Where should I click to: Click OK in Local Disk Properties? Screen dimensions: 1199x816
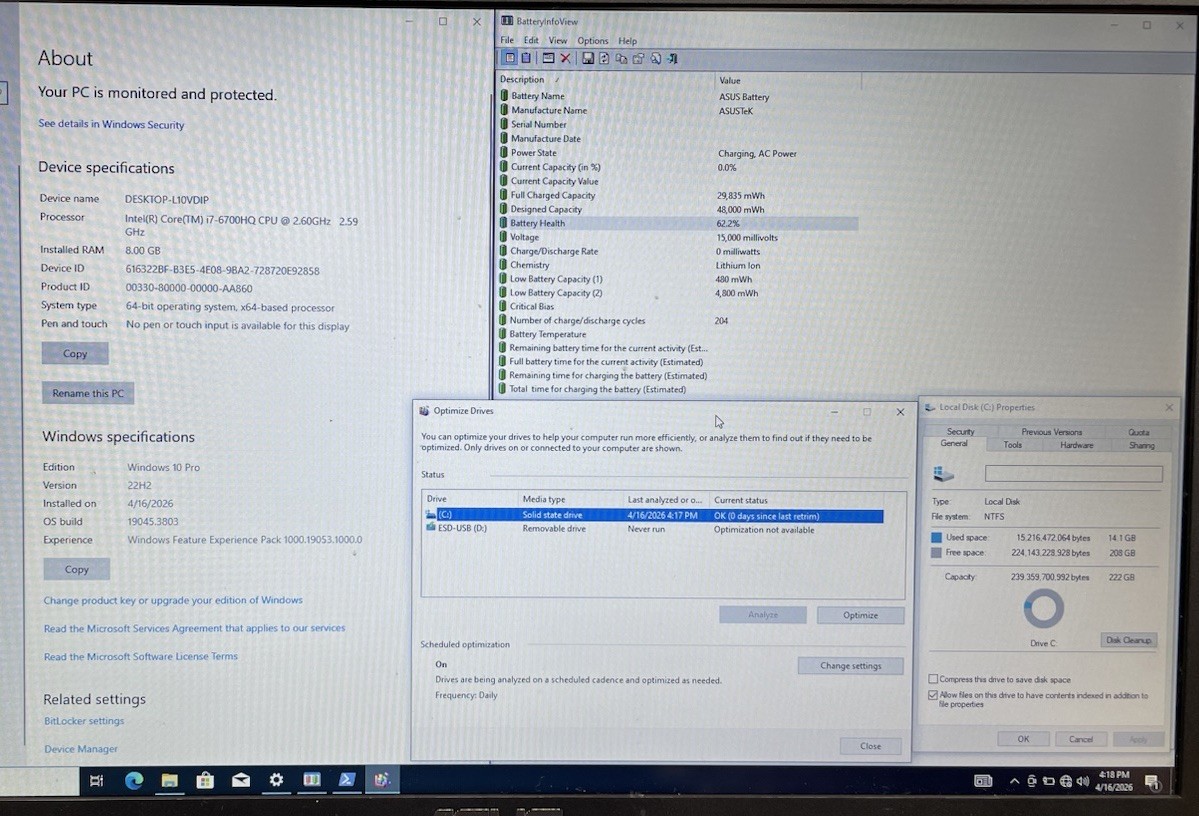coord(1023,739)
